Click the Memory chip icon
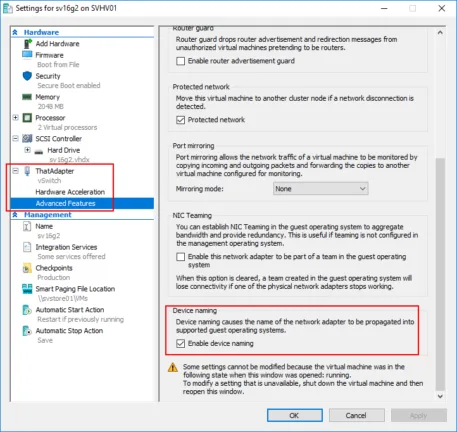457x432 pixels. [x=27, y=97]
